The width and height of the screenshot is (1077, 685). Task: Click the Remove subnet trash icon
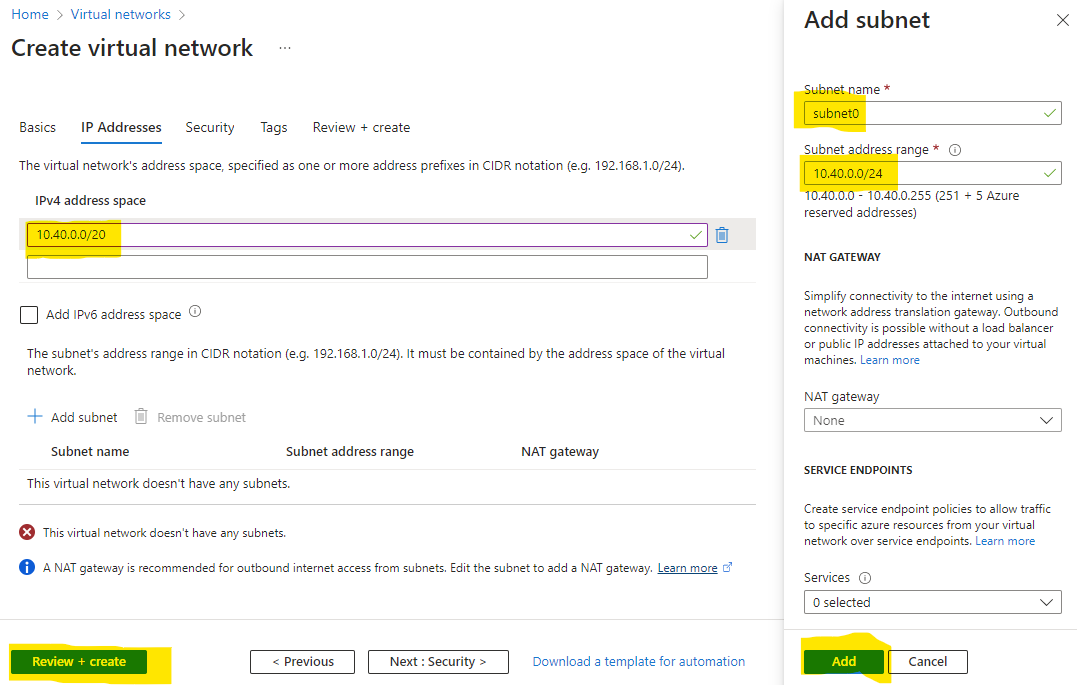click(141, 416)
